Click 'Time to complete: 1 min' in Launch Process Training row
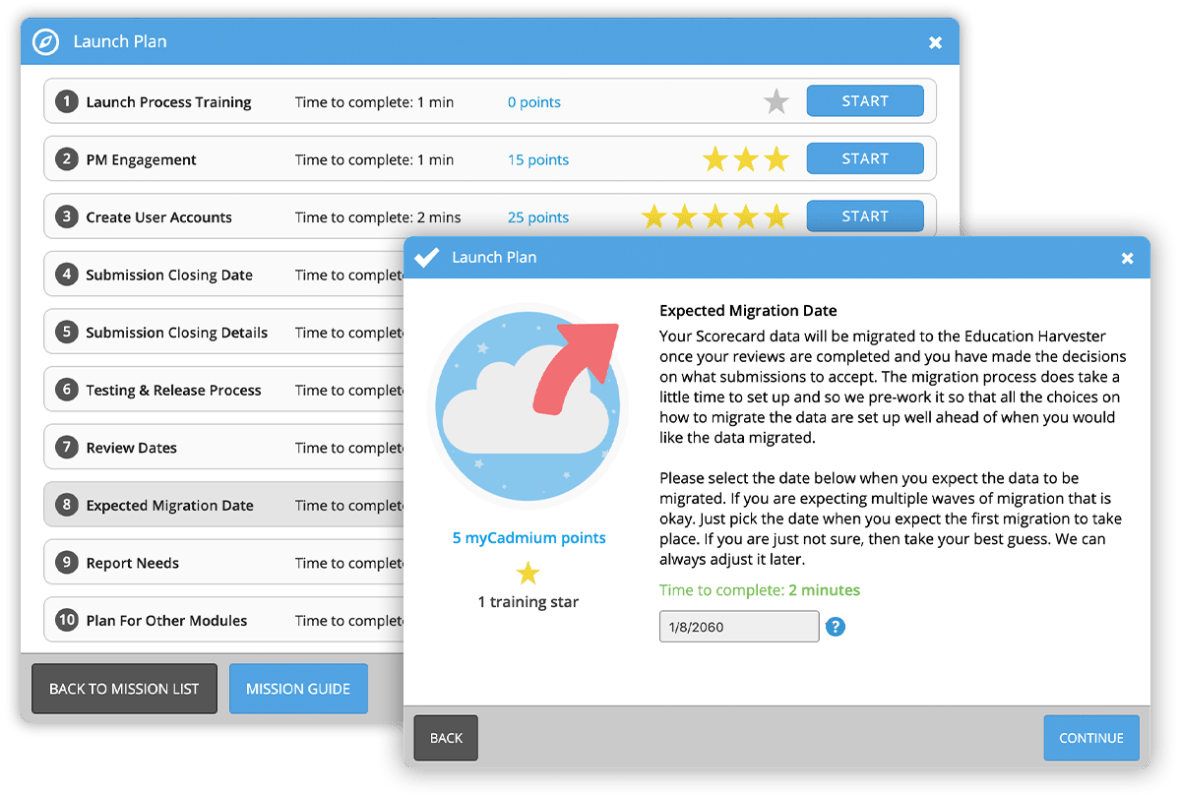Viewport: 1180px width, 795px height. pyautogui.click(x=374, y=102)
